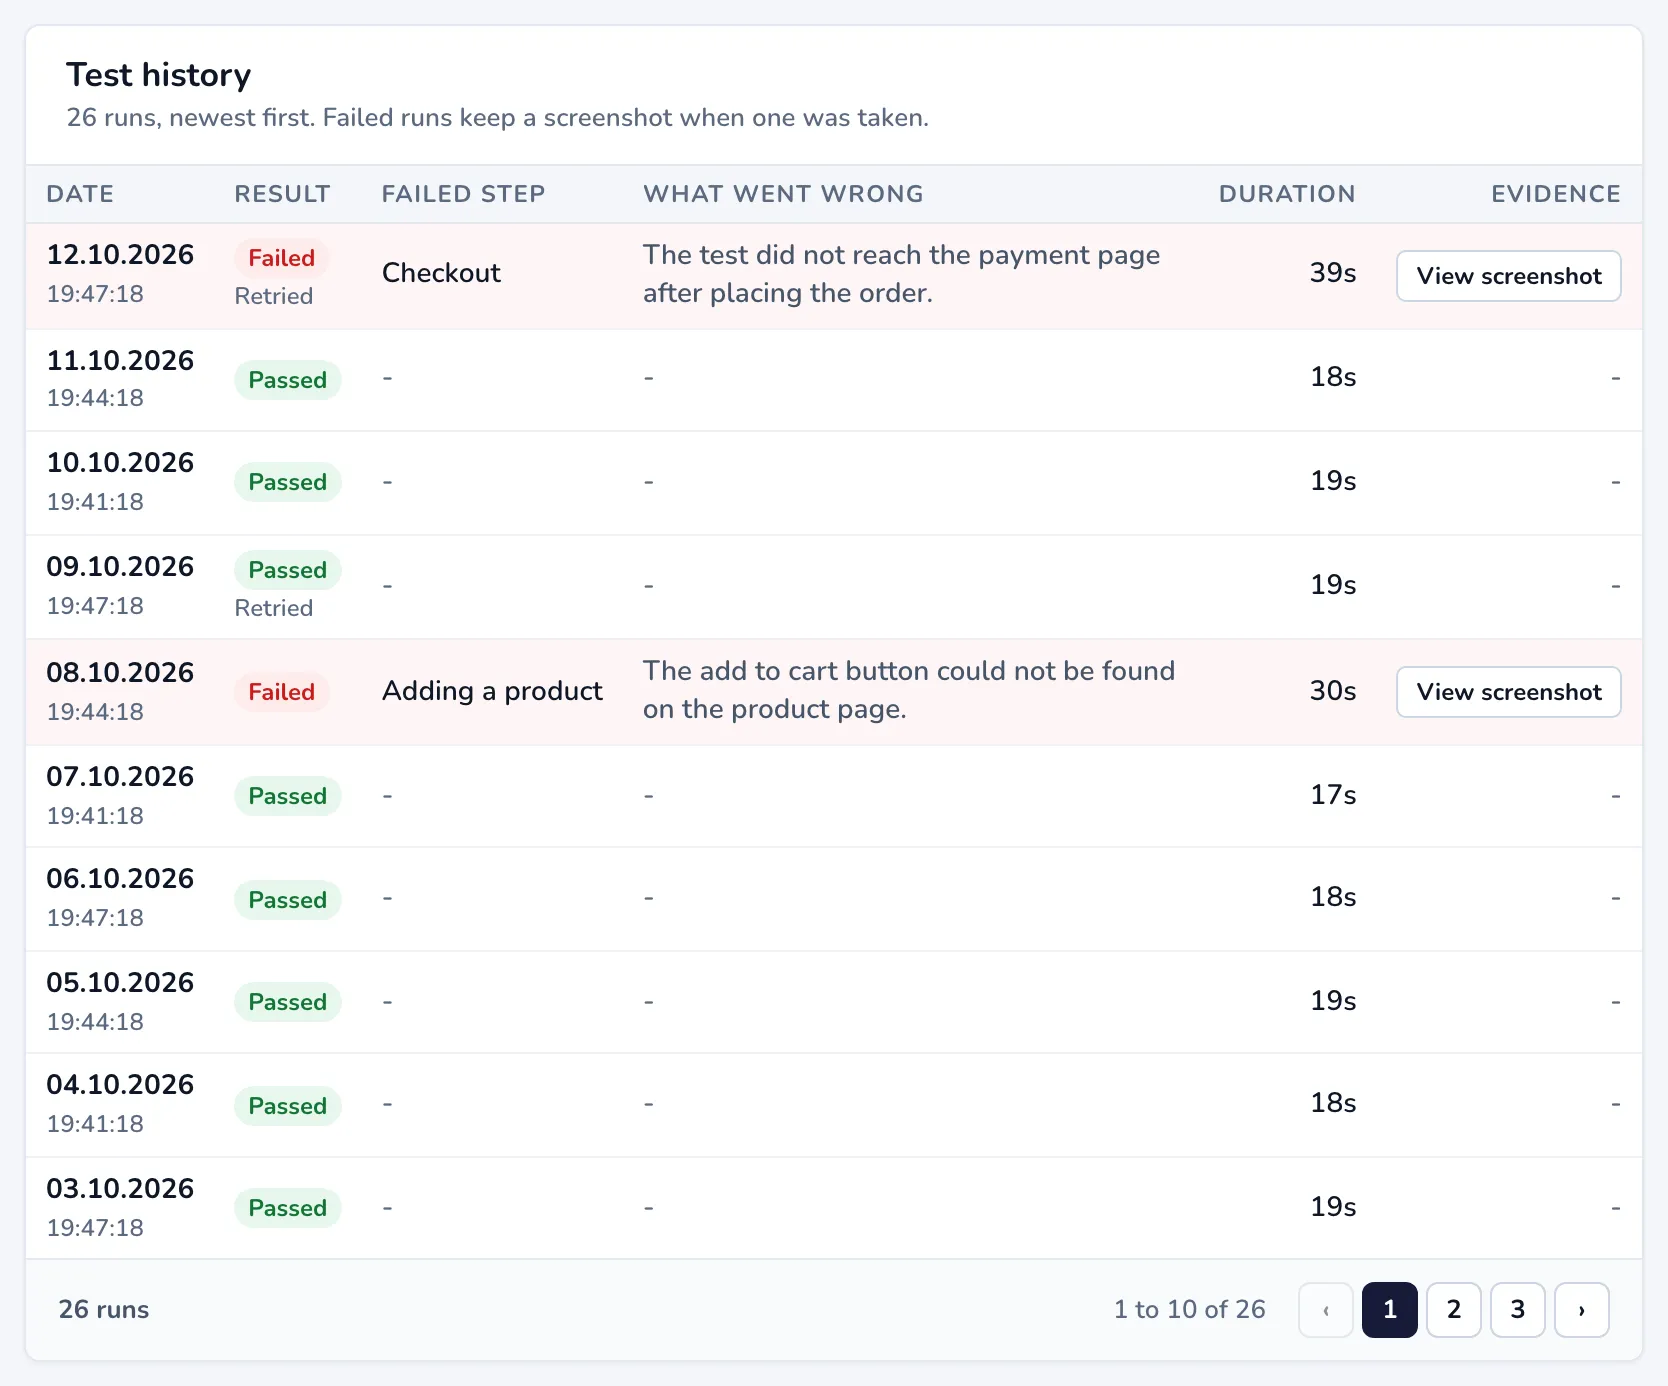Click the DURATION column header
The height and width of the screenshot is (1386, 1668).
[1287, 194]
